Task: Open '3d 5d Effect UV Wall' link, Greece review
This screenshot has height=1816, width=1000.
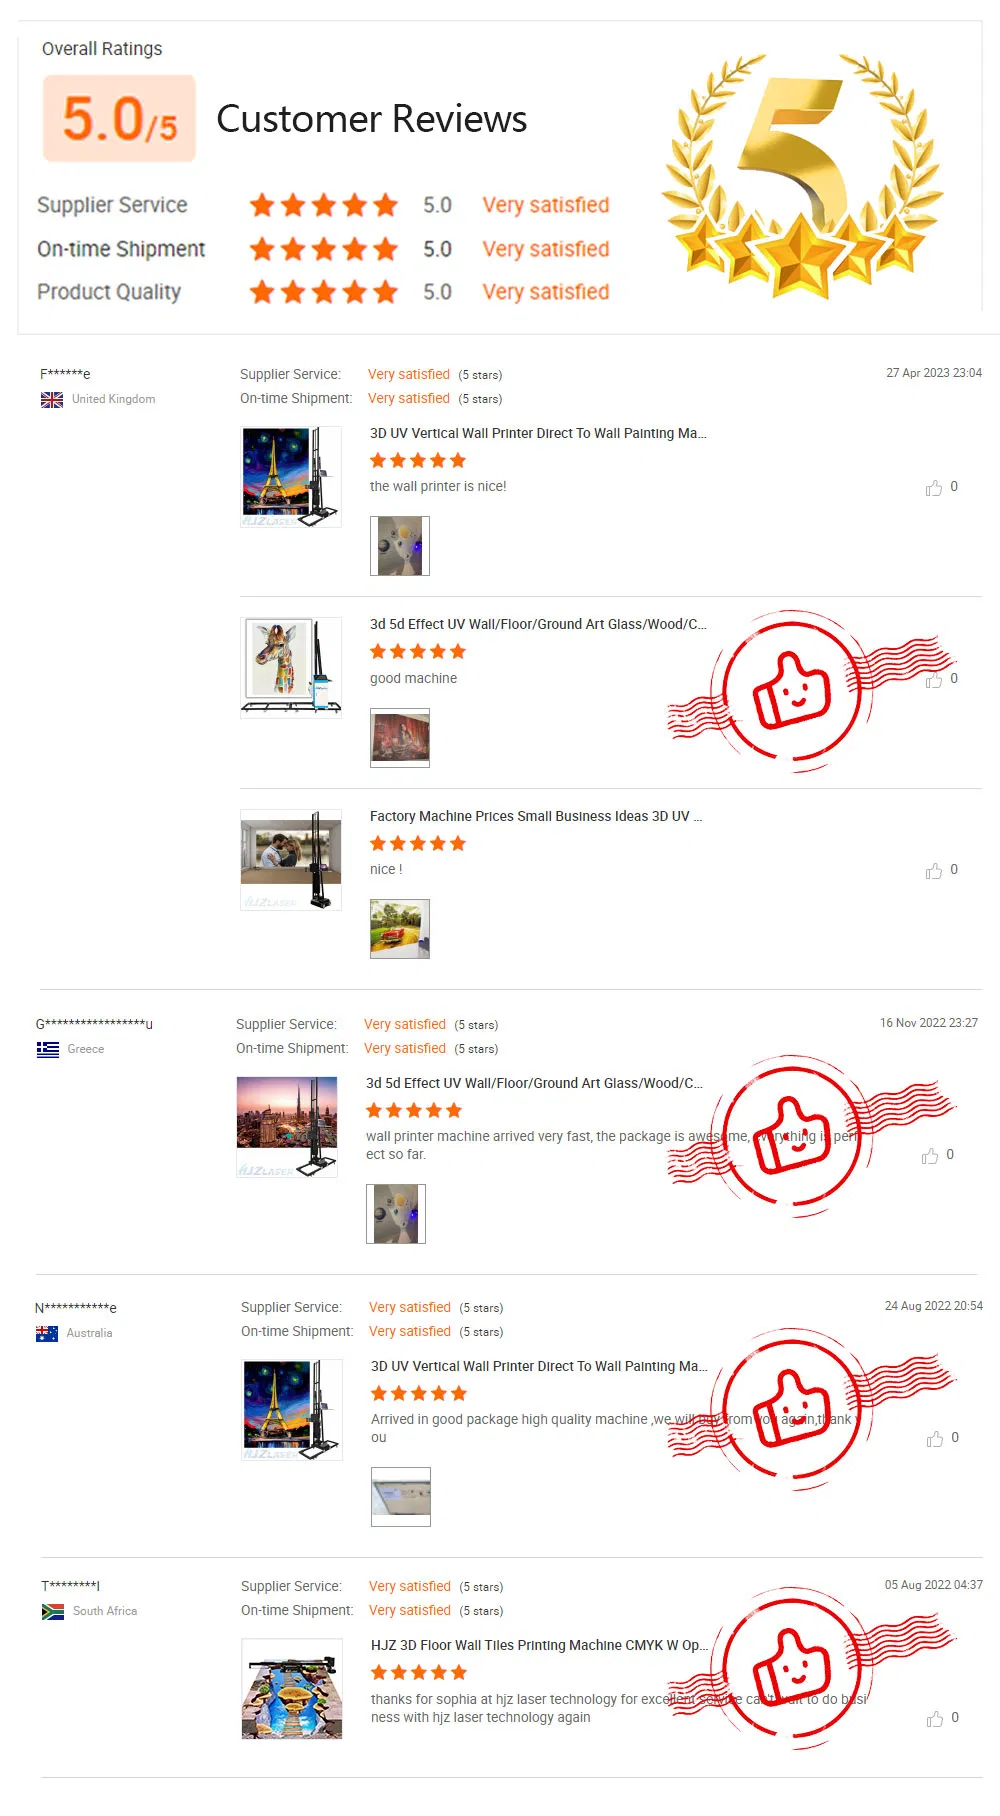Action: (x=534, y=1083)
